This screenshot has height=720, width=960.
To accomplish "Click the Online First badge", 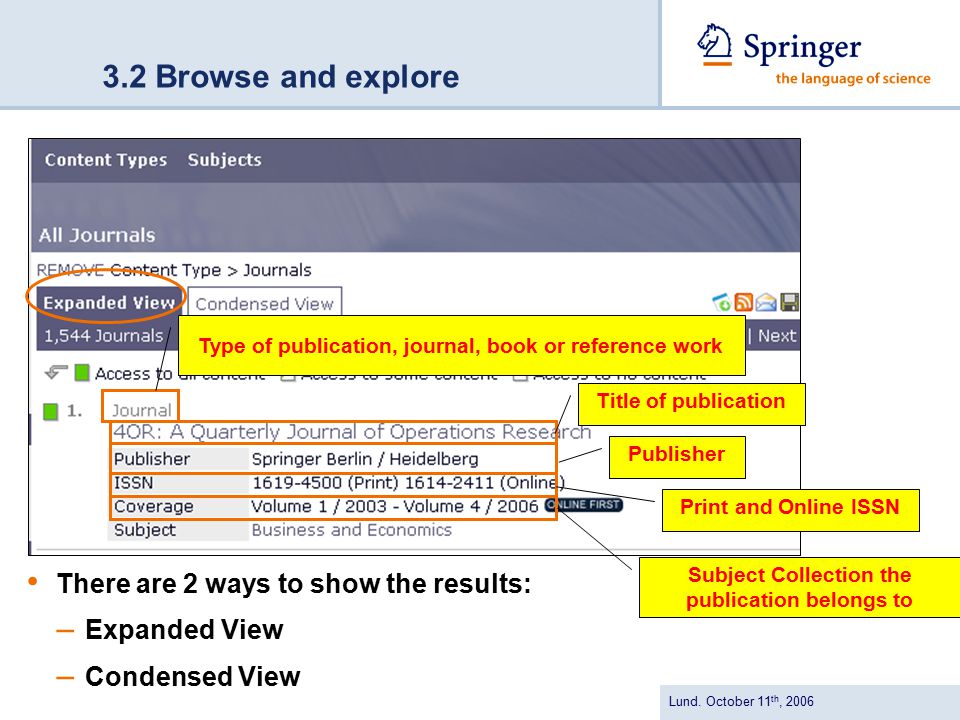I will [583, 504].
